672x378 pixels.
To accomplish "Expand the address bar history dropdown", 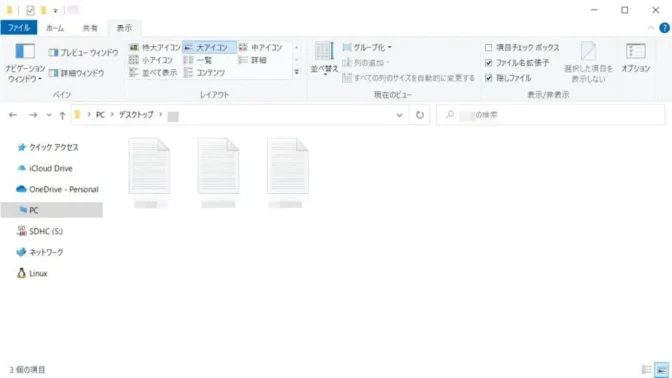I will click(x=399, y=115).
